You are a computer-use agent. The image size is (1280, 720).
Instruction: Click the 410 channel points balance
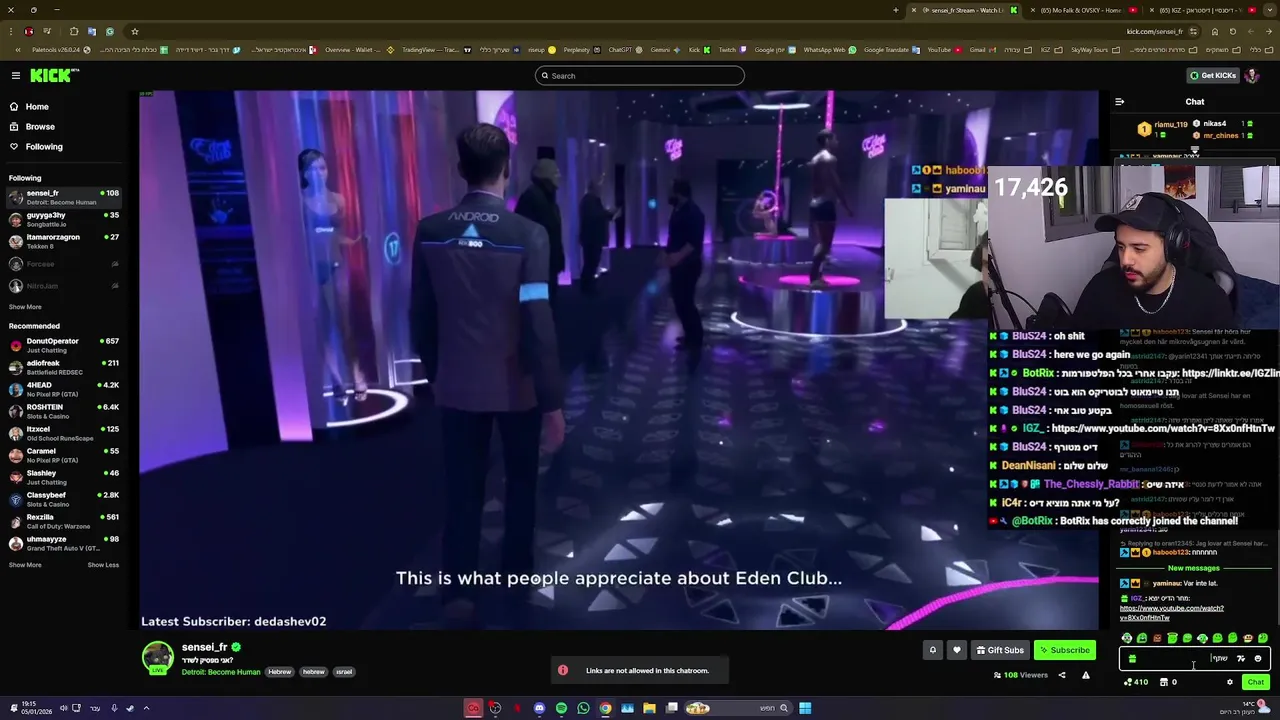(1136, 682)
